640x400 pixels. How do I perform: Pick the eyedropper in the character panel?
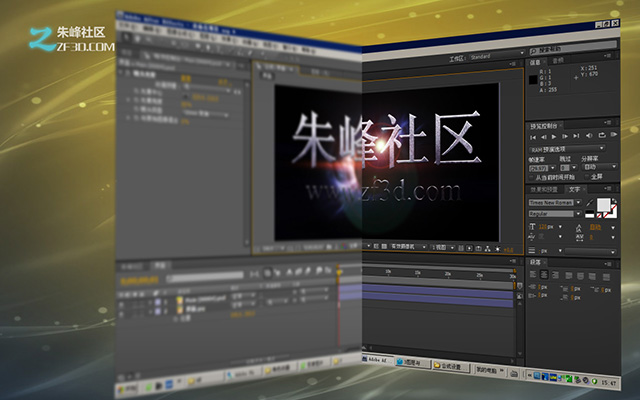[x=590, y=202]
